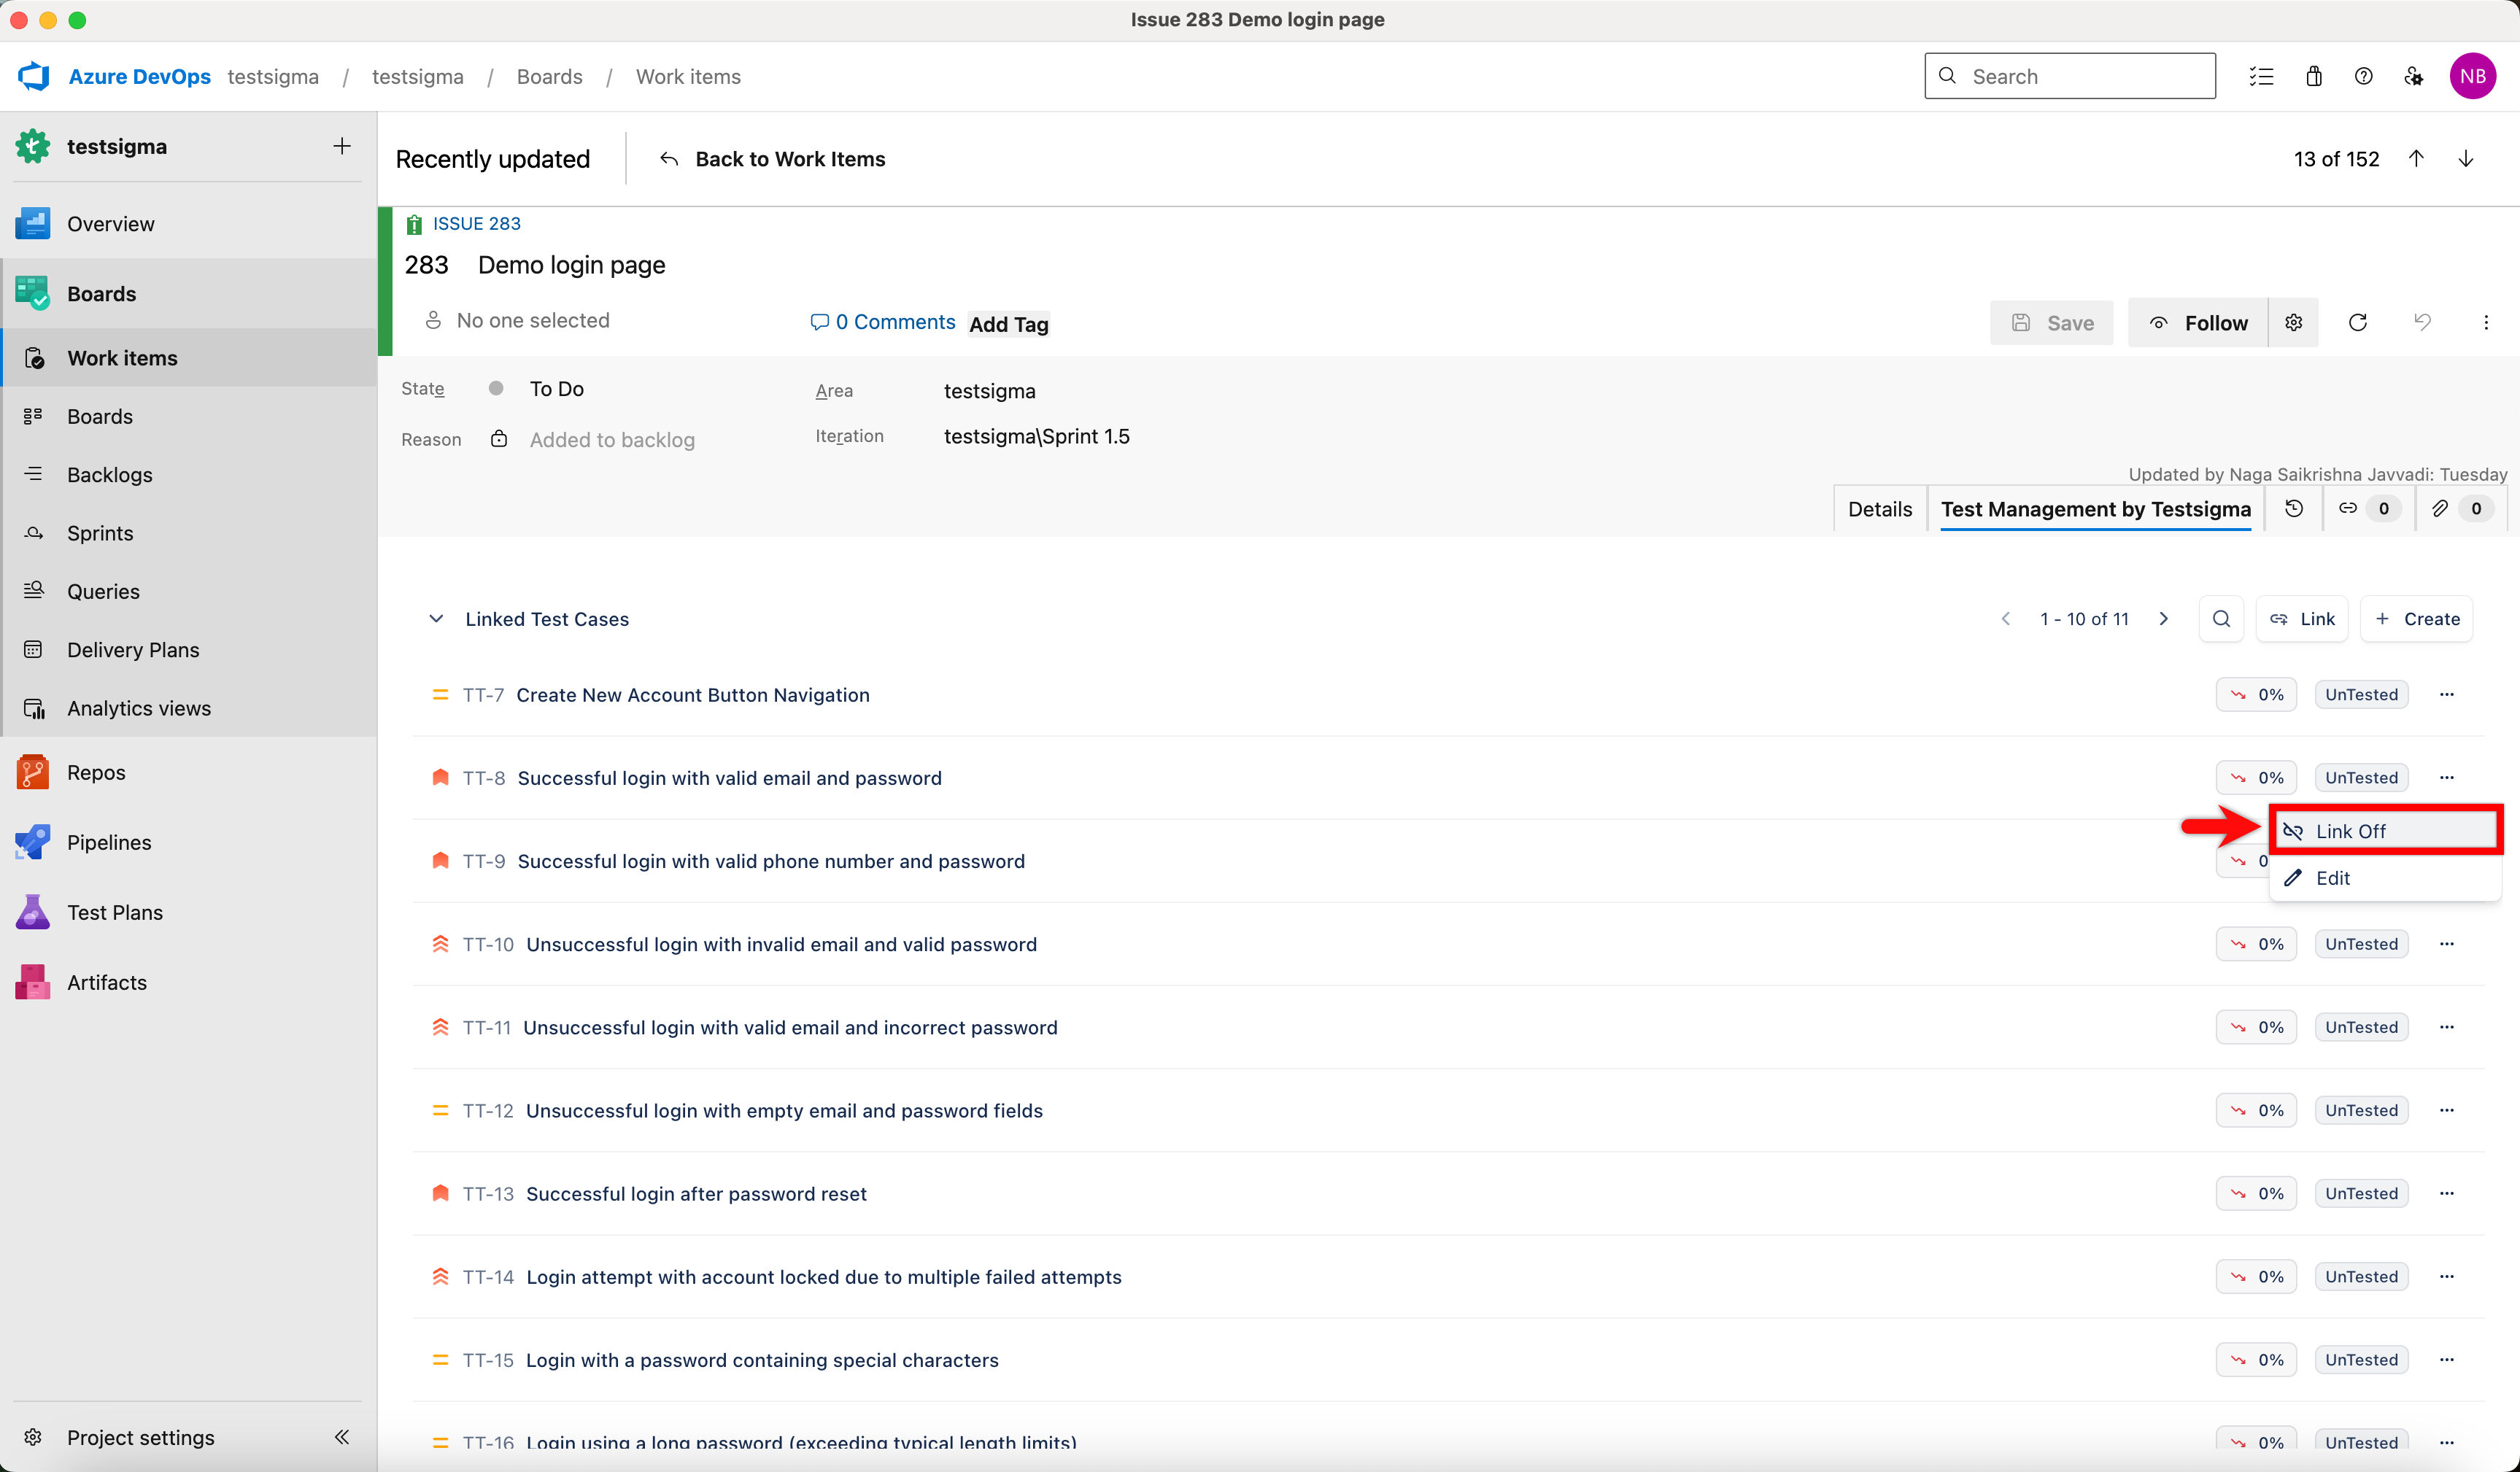Screen dimensions: 2520x1472
Task: Open the State field showing To Do
Action: click(557, 388)
